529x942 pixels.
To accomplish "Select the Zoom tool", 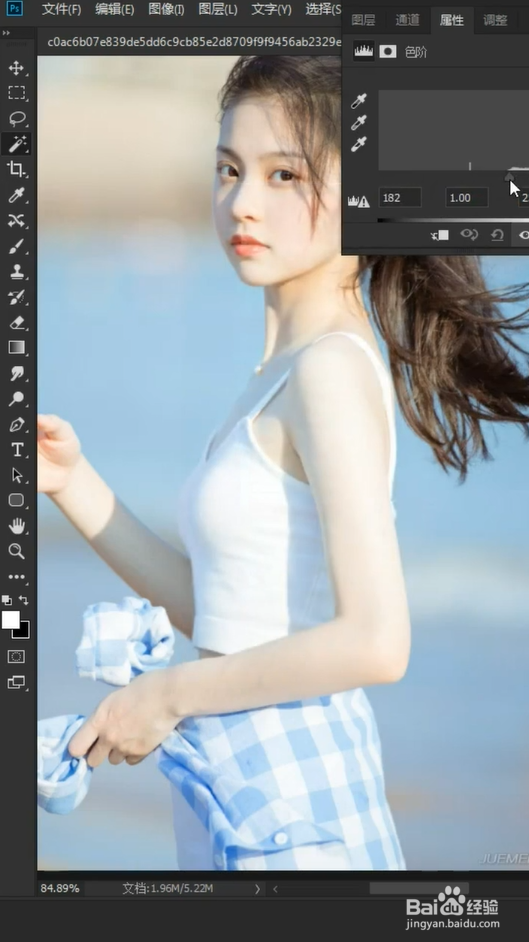I will 16,551.
